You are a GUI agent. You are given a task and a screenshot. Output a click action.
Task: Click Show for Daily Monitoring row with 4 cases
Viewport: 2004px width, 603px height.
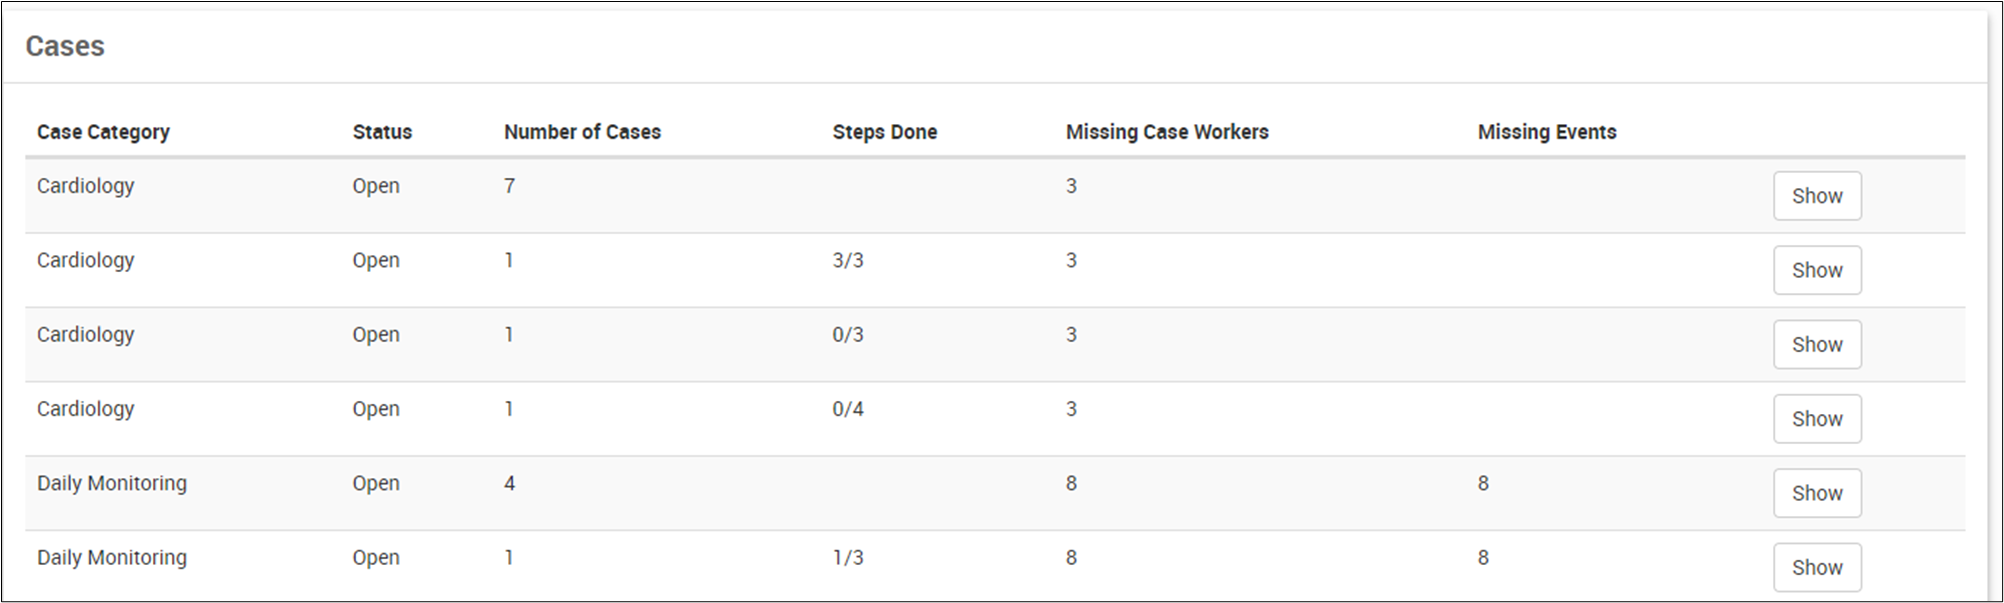(1816, 493)
